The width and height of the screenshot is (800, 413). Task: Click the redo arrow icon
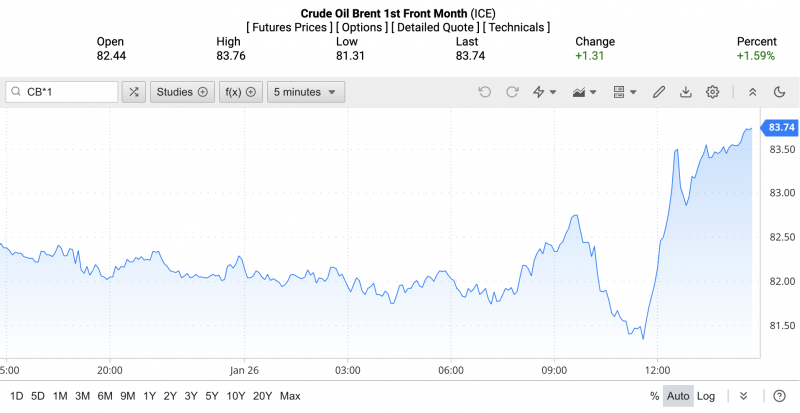[x=512, y=92]
